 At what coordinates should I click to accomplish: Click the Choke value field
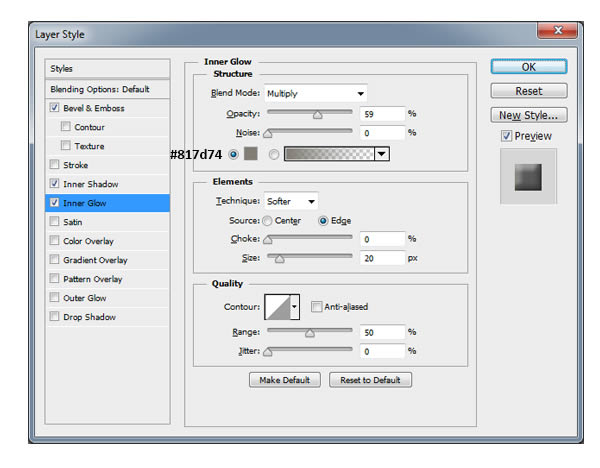[382, 239]
